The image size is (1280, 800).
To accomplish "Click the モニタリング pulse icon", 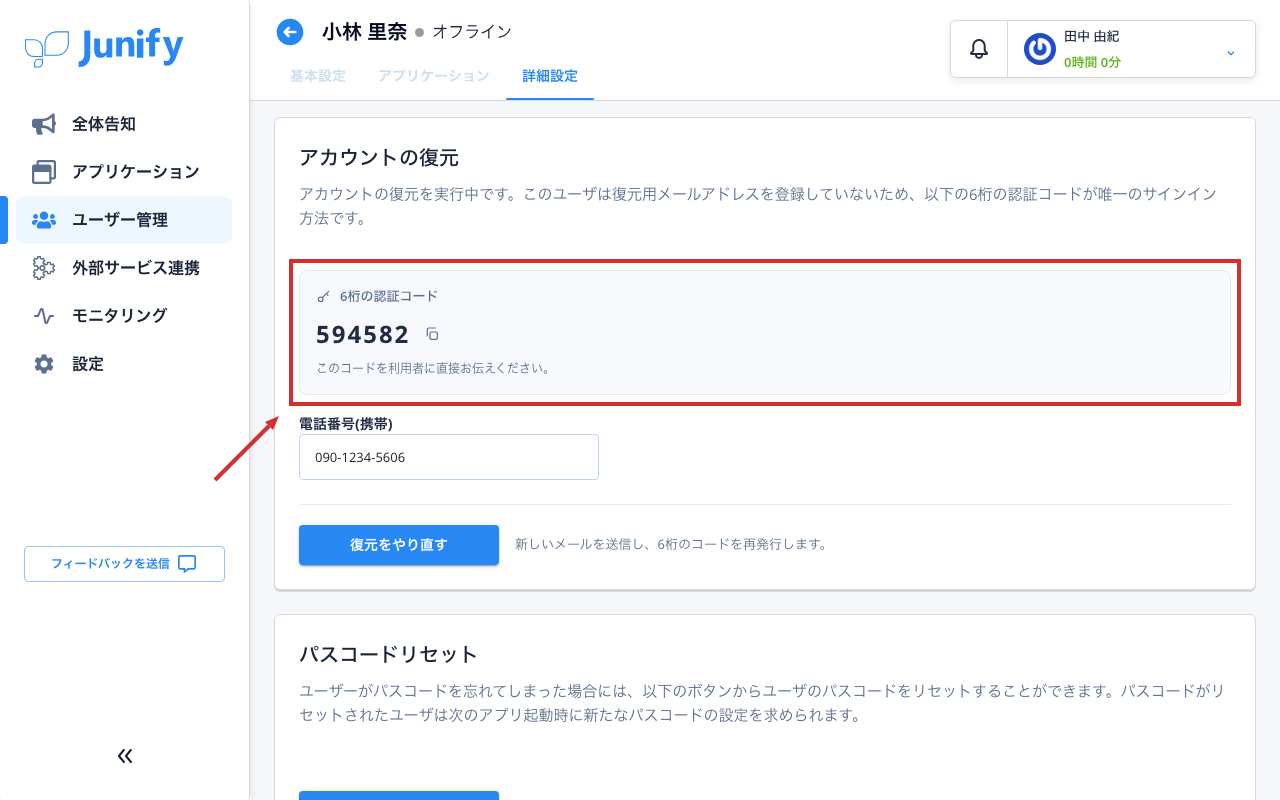I will [44, 316].
